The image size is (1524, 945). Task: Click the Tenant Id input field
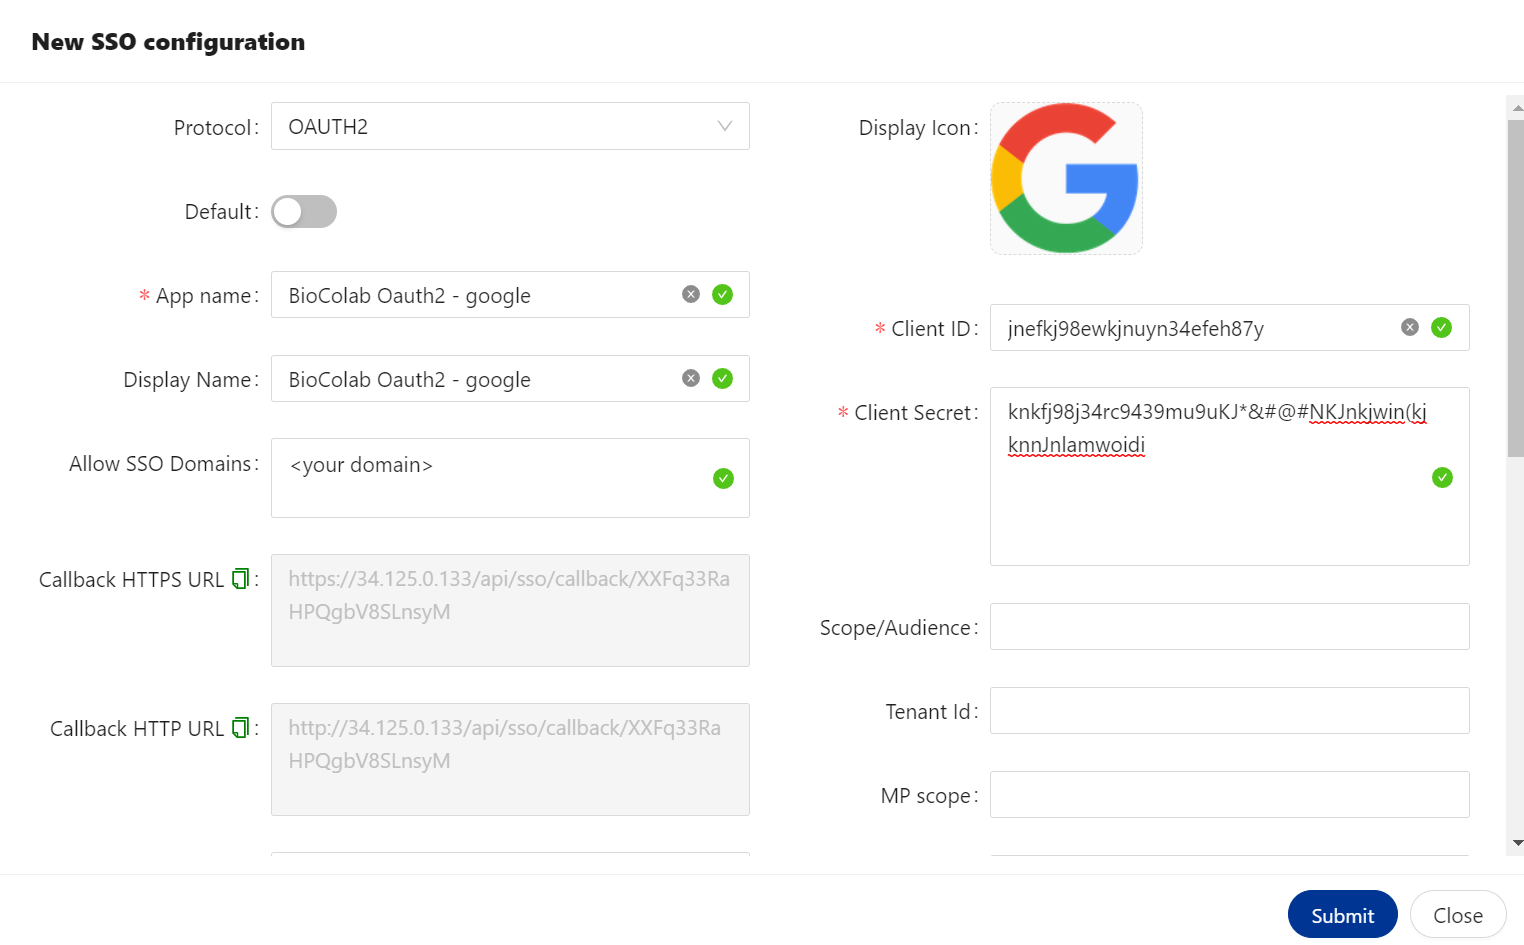pyautogui.click(x=1230, y=710)
